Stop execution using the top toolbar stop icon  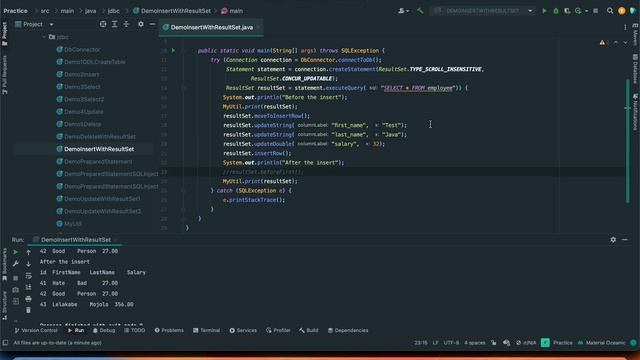tap(596, 11)
